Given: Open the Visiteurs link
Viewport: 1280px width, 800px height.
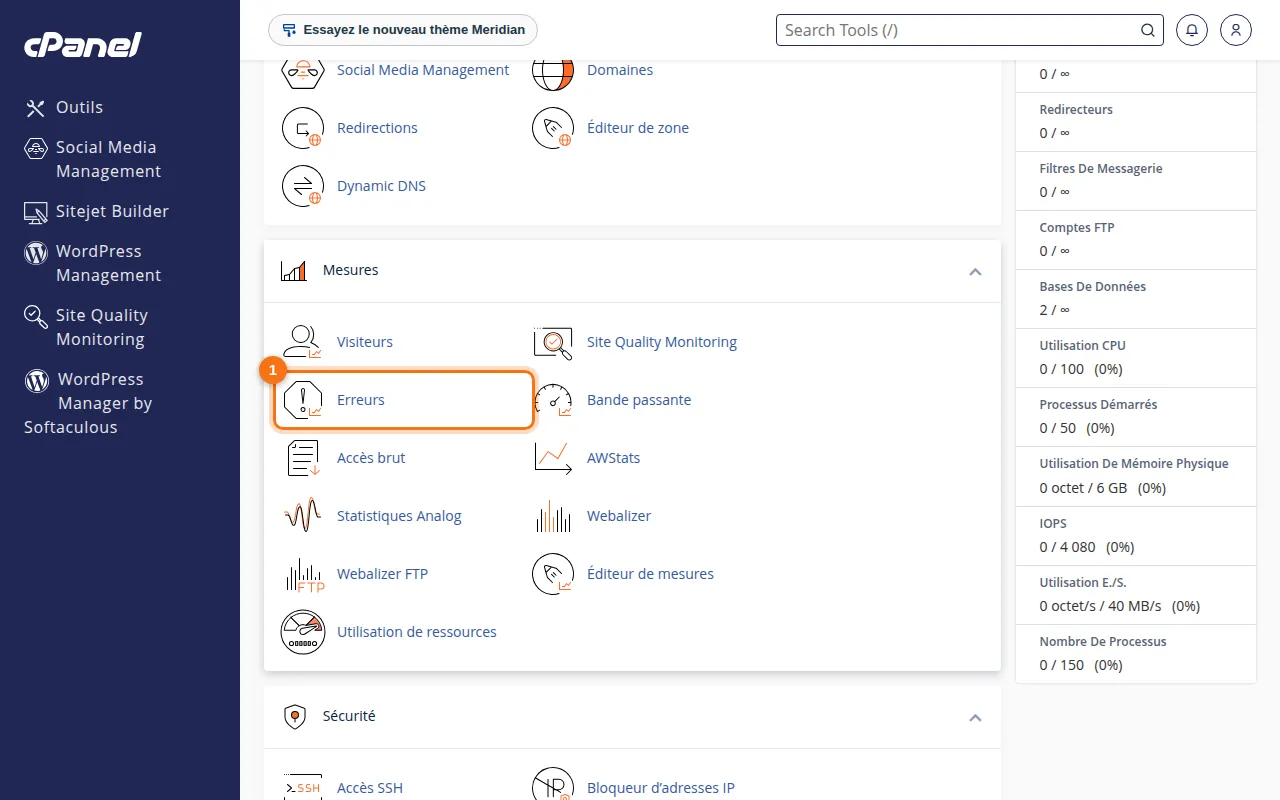Looking at the screenshot, I should pyautogui.click(x=365, y=342).
